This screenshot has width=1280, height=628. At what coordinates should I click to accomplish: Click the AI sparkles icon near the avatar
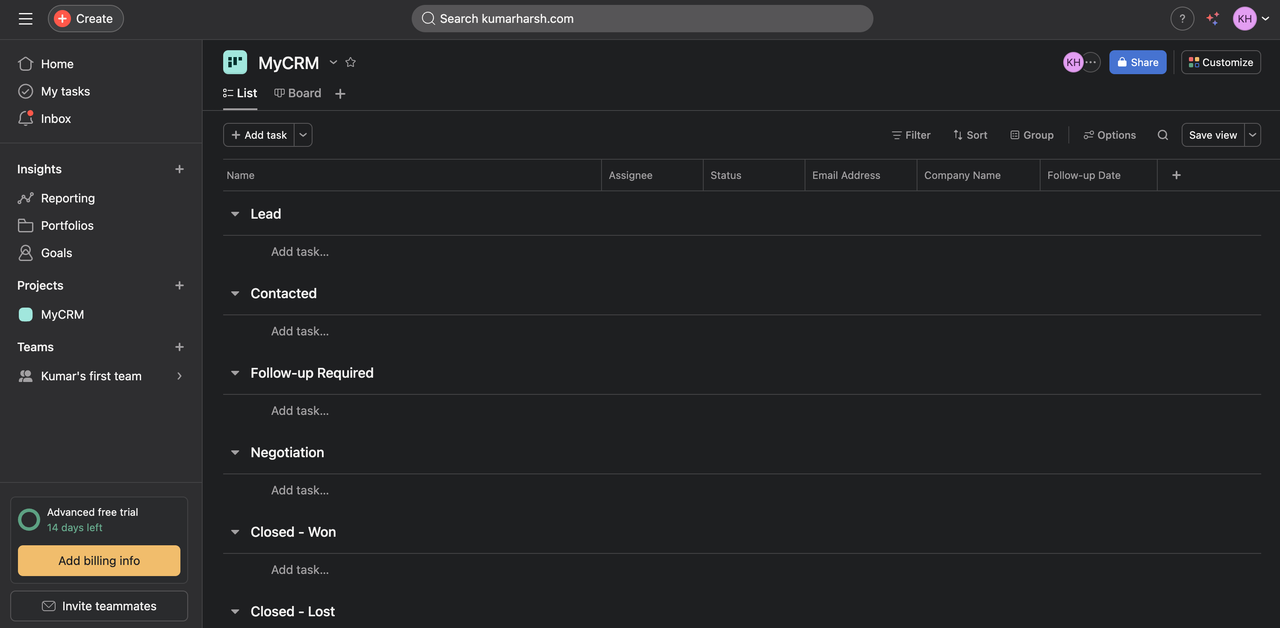coord(1211,17)
